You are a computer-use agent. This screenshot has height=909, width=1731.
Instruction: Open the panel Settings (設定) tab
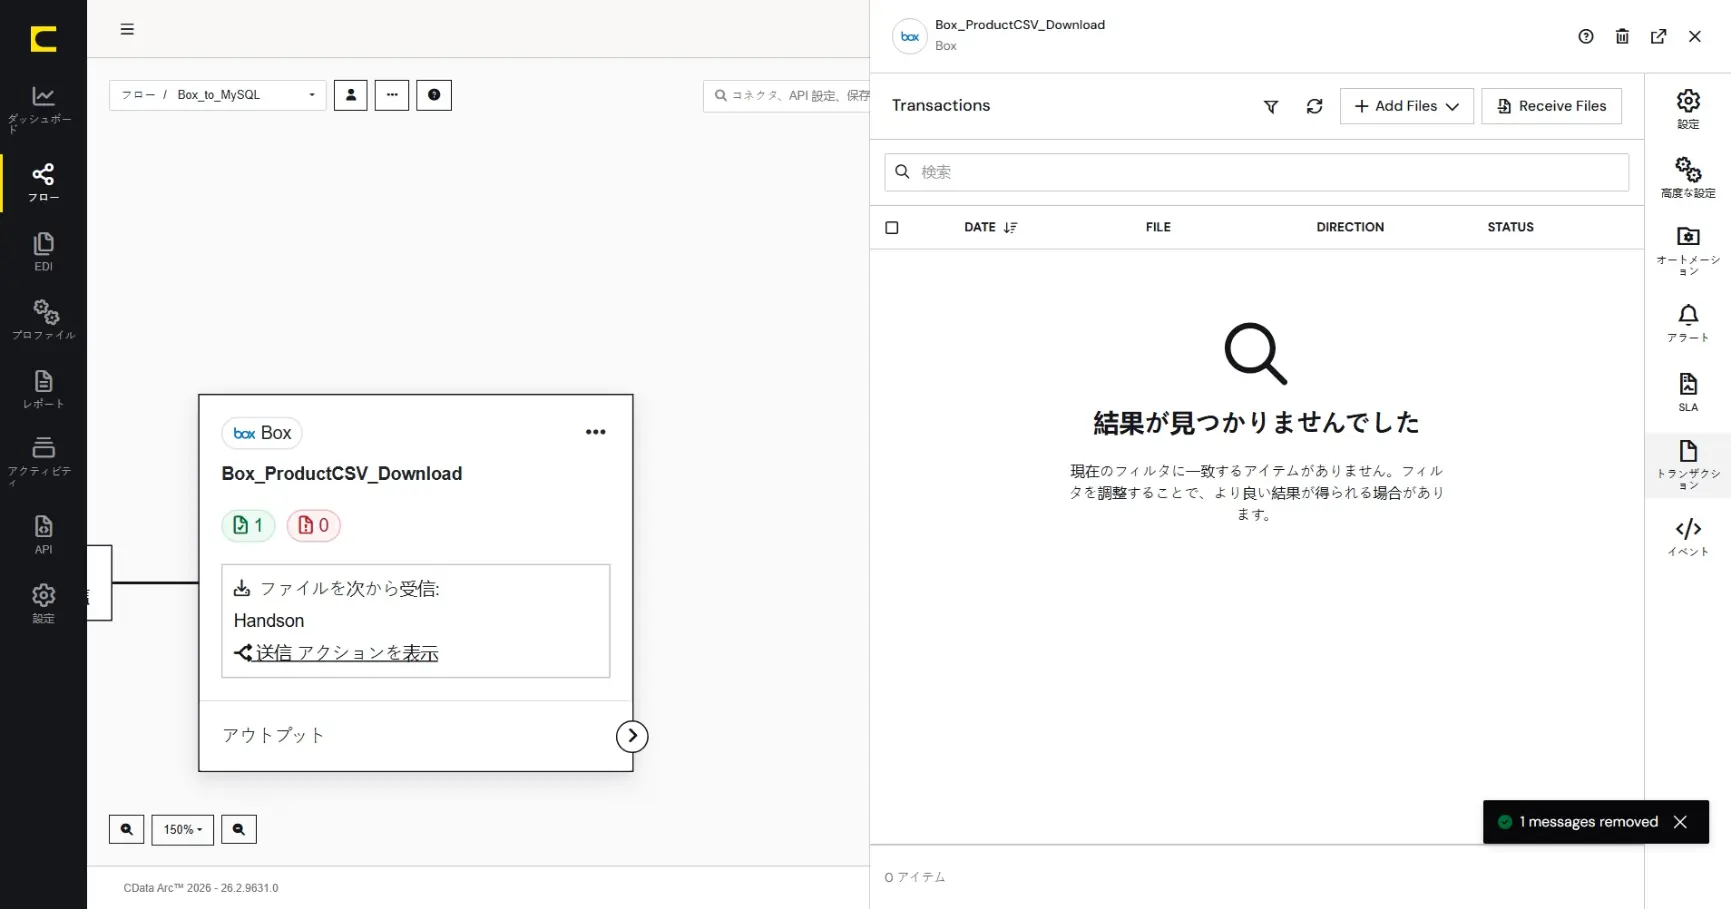pyautogui.click(x=1688, y=109)
